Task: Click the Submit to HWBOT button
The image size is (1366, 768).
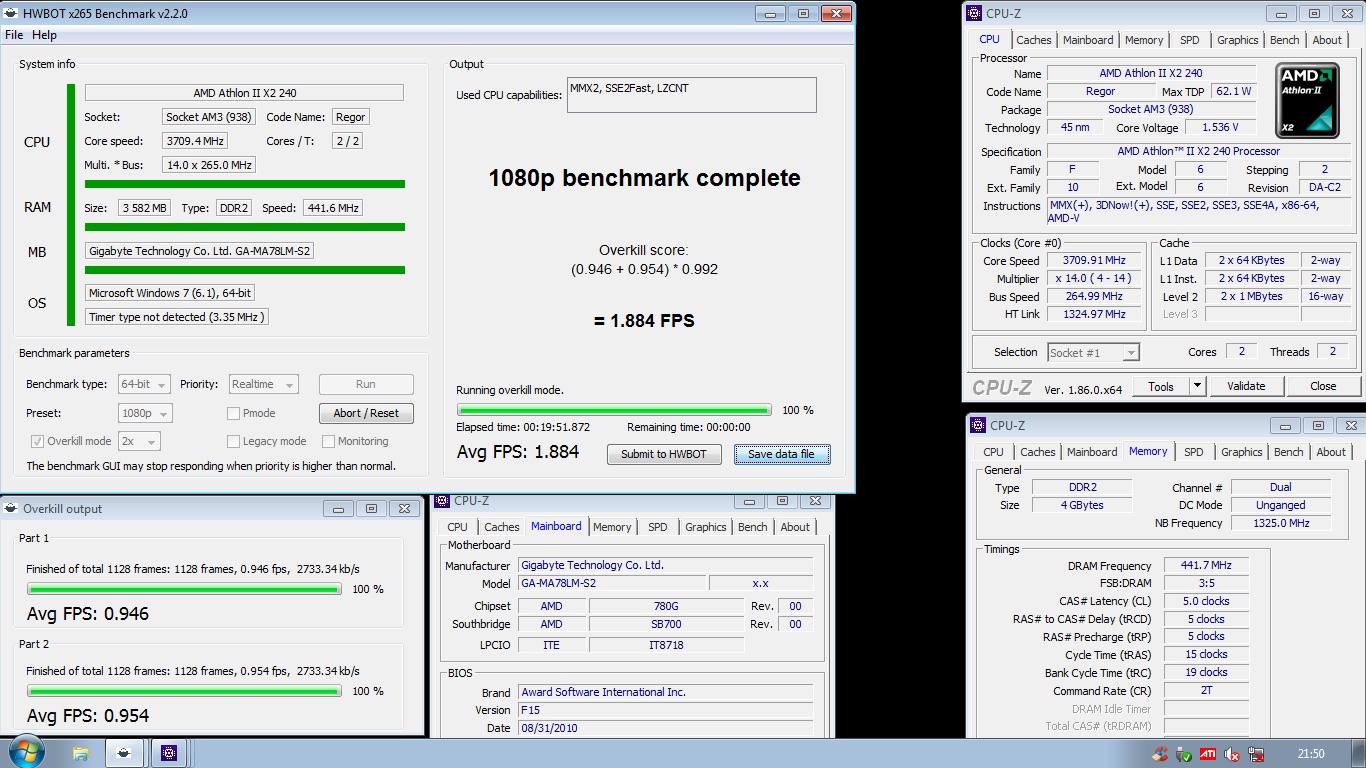Action: click(663, 454)
